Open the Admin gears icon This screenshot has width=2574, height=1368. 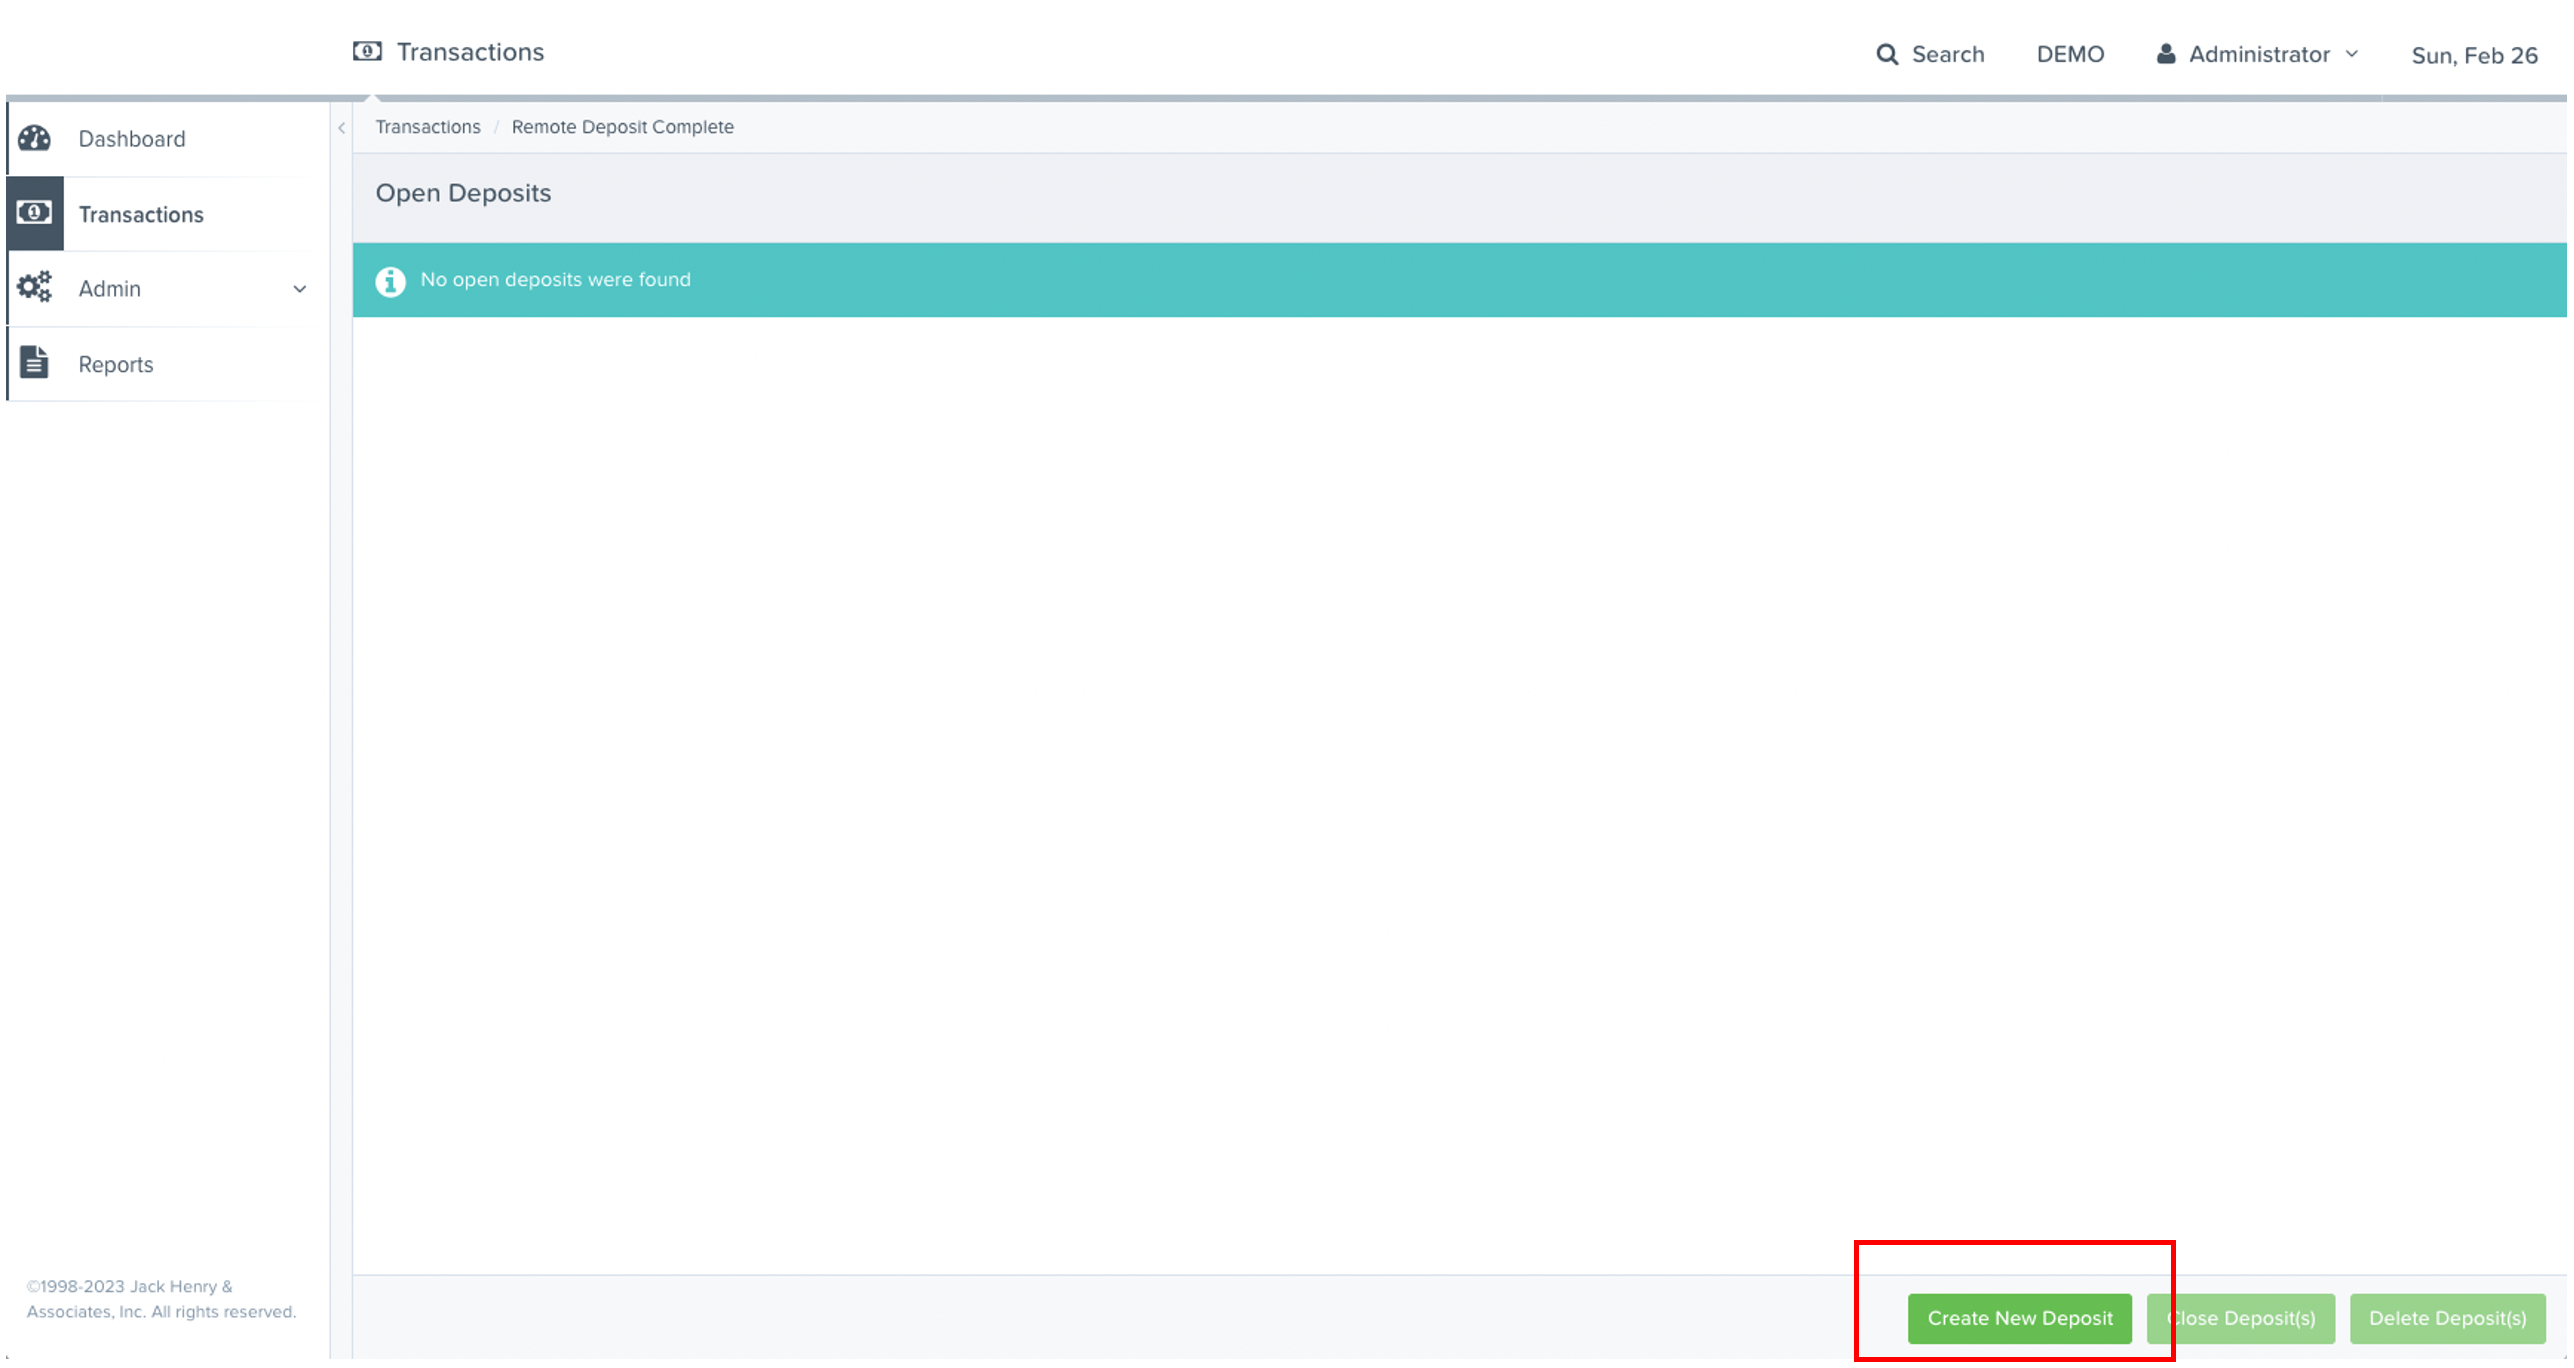point(35,287)
